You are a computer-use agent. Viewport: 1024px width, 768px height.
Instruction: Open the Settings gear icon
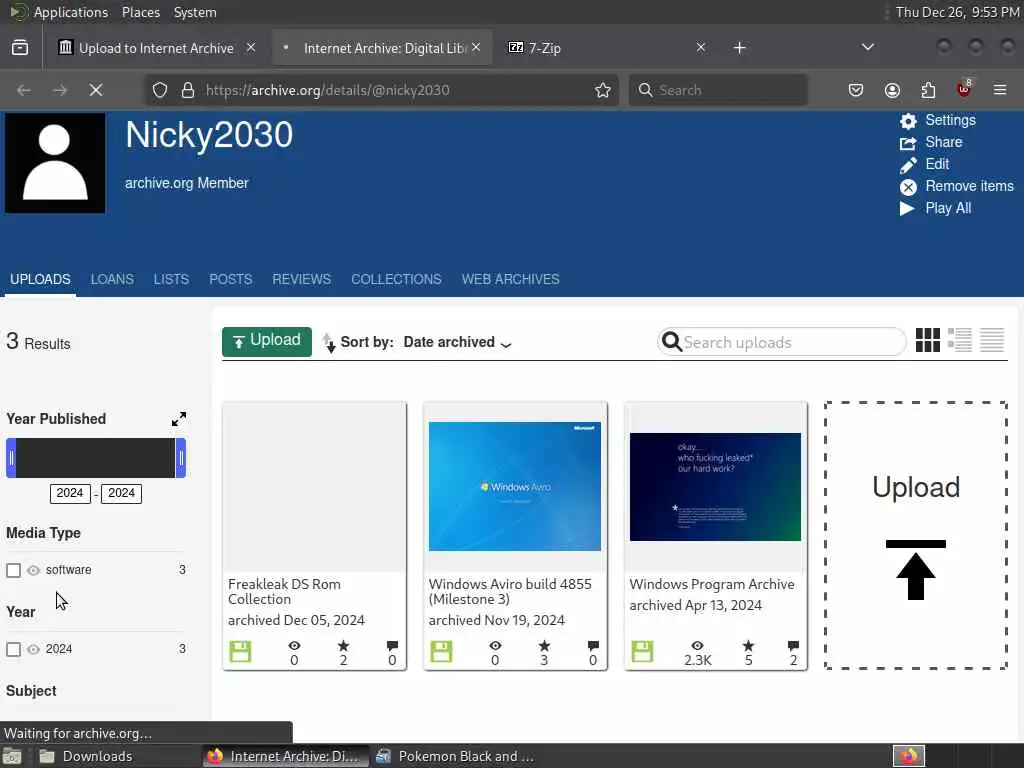click(x=908, y=121)
